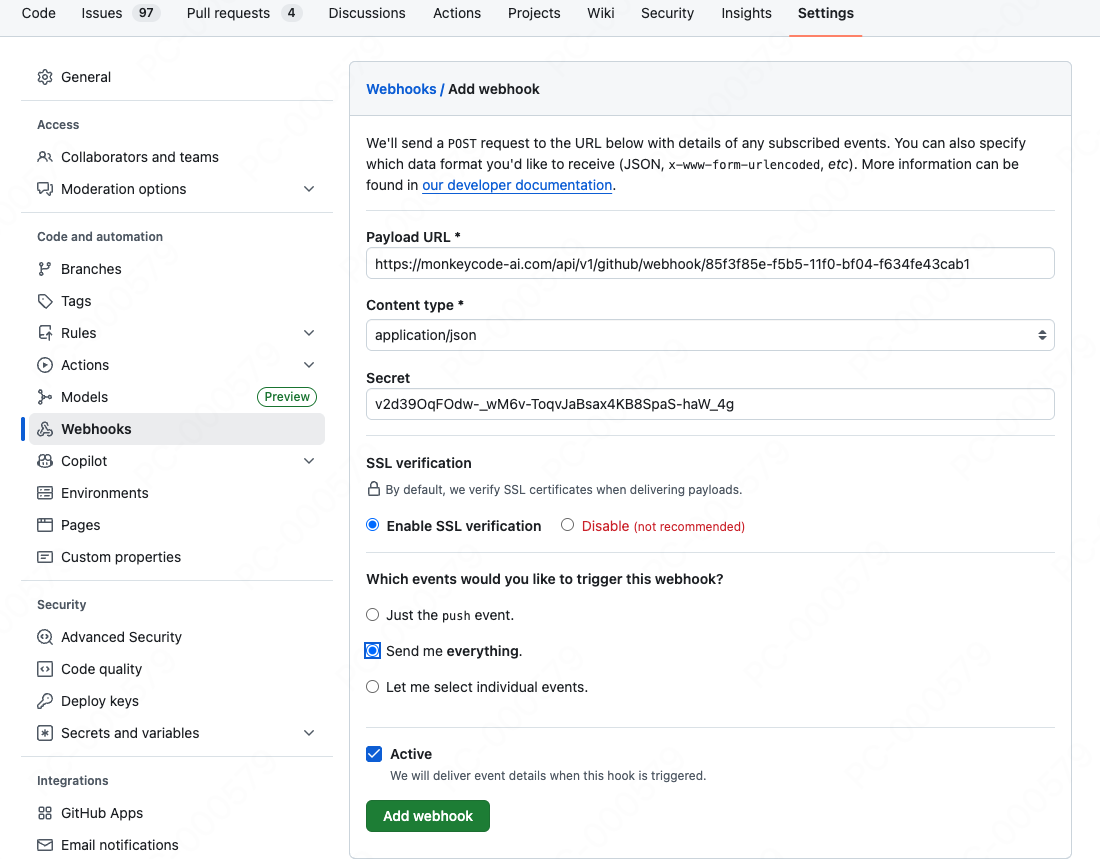Expand the Secrets and variables section
The image size is (1100, 859).
pos(309,733)
